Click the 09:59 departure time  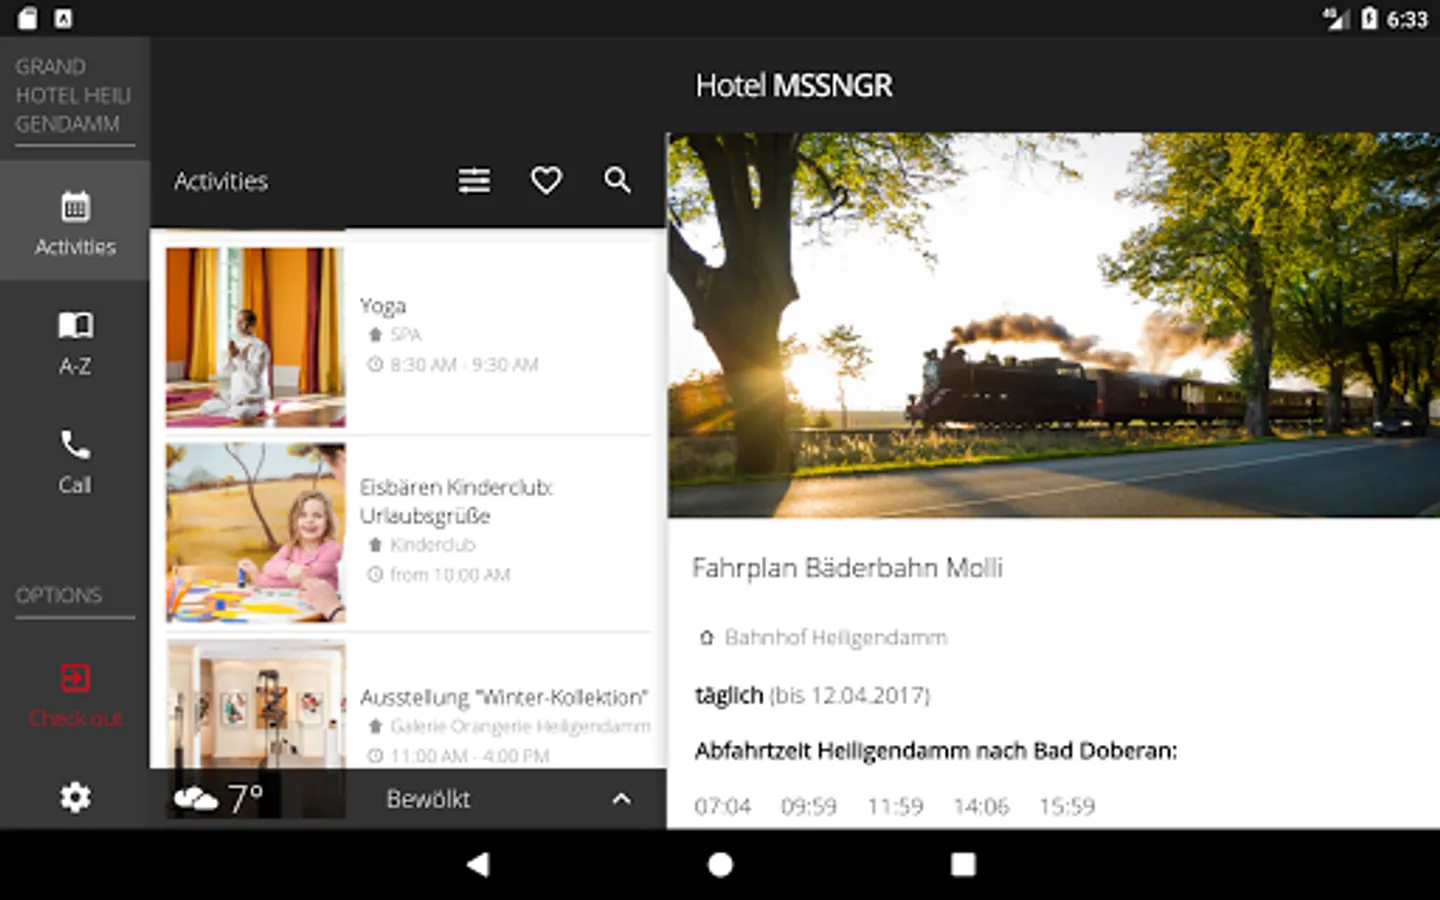point(808,806)
